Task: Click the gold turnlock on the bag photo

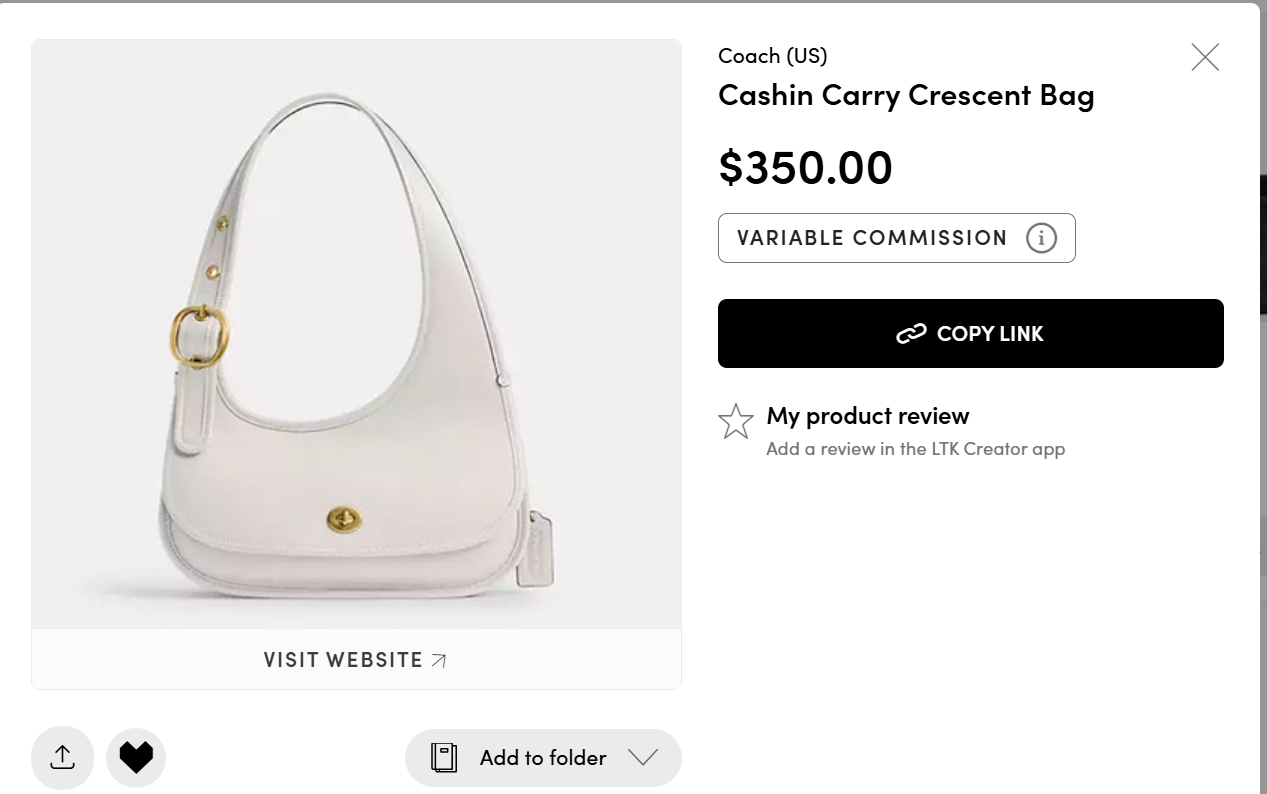Action: (344, 519)
